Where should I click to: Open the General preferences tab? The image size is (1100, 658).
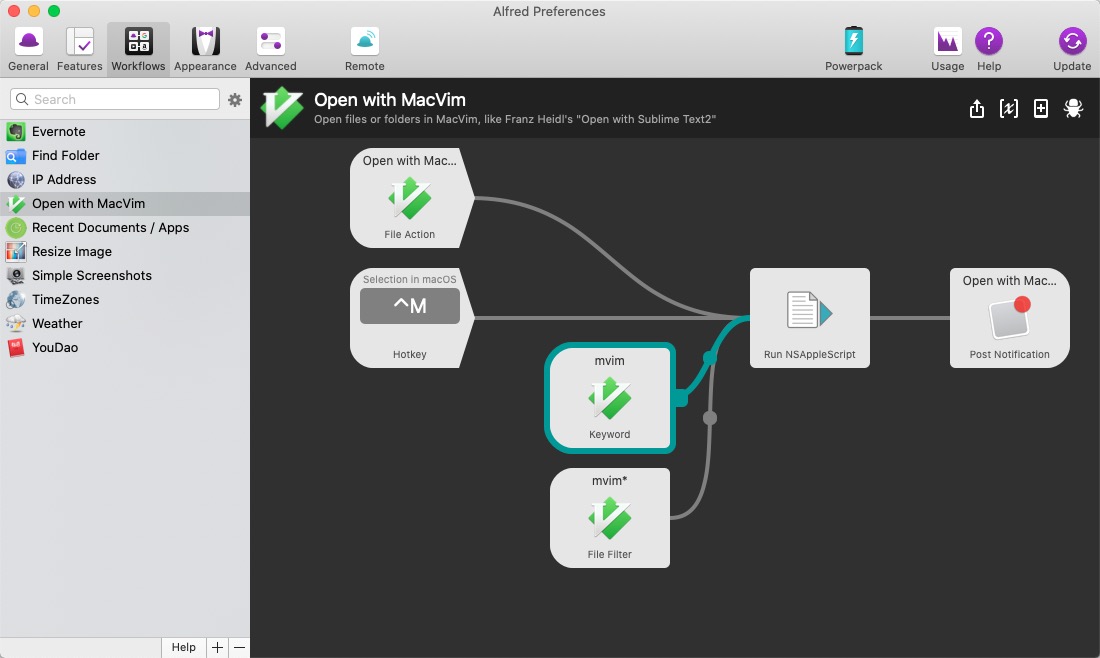(x=28, y=49)
